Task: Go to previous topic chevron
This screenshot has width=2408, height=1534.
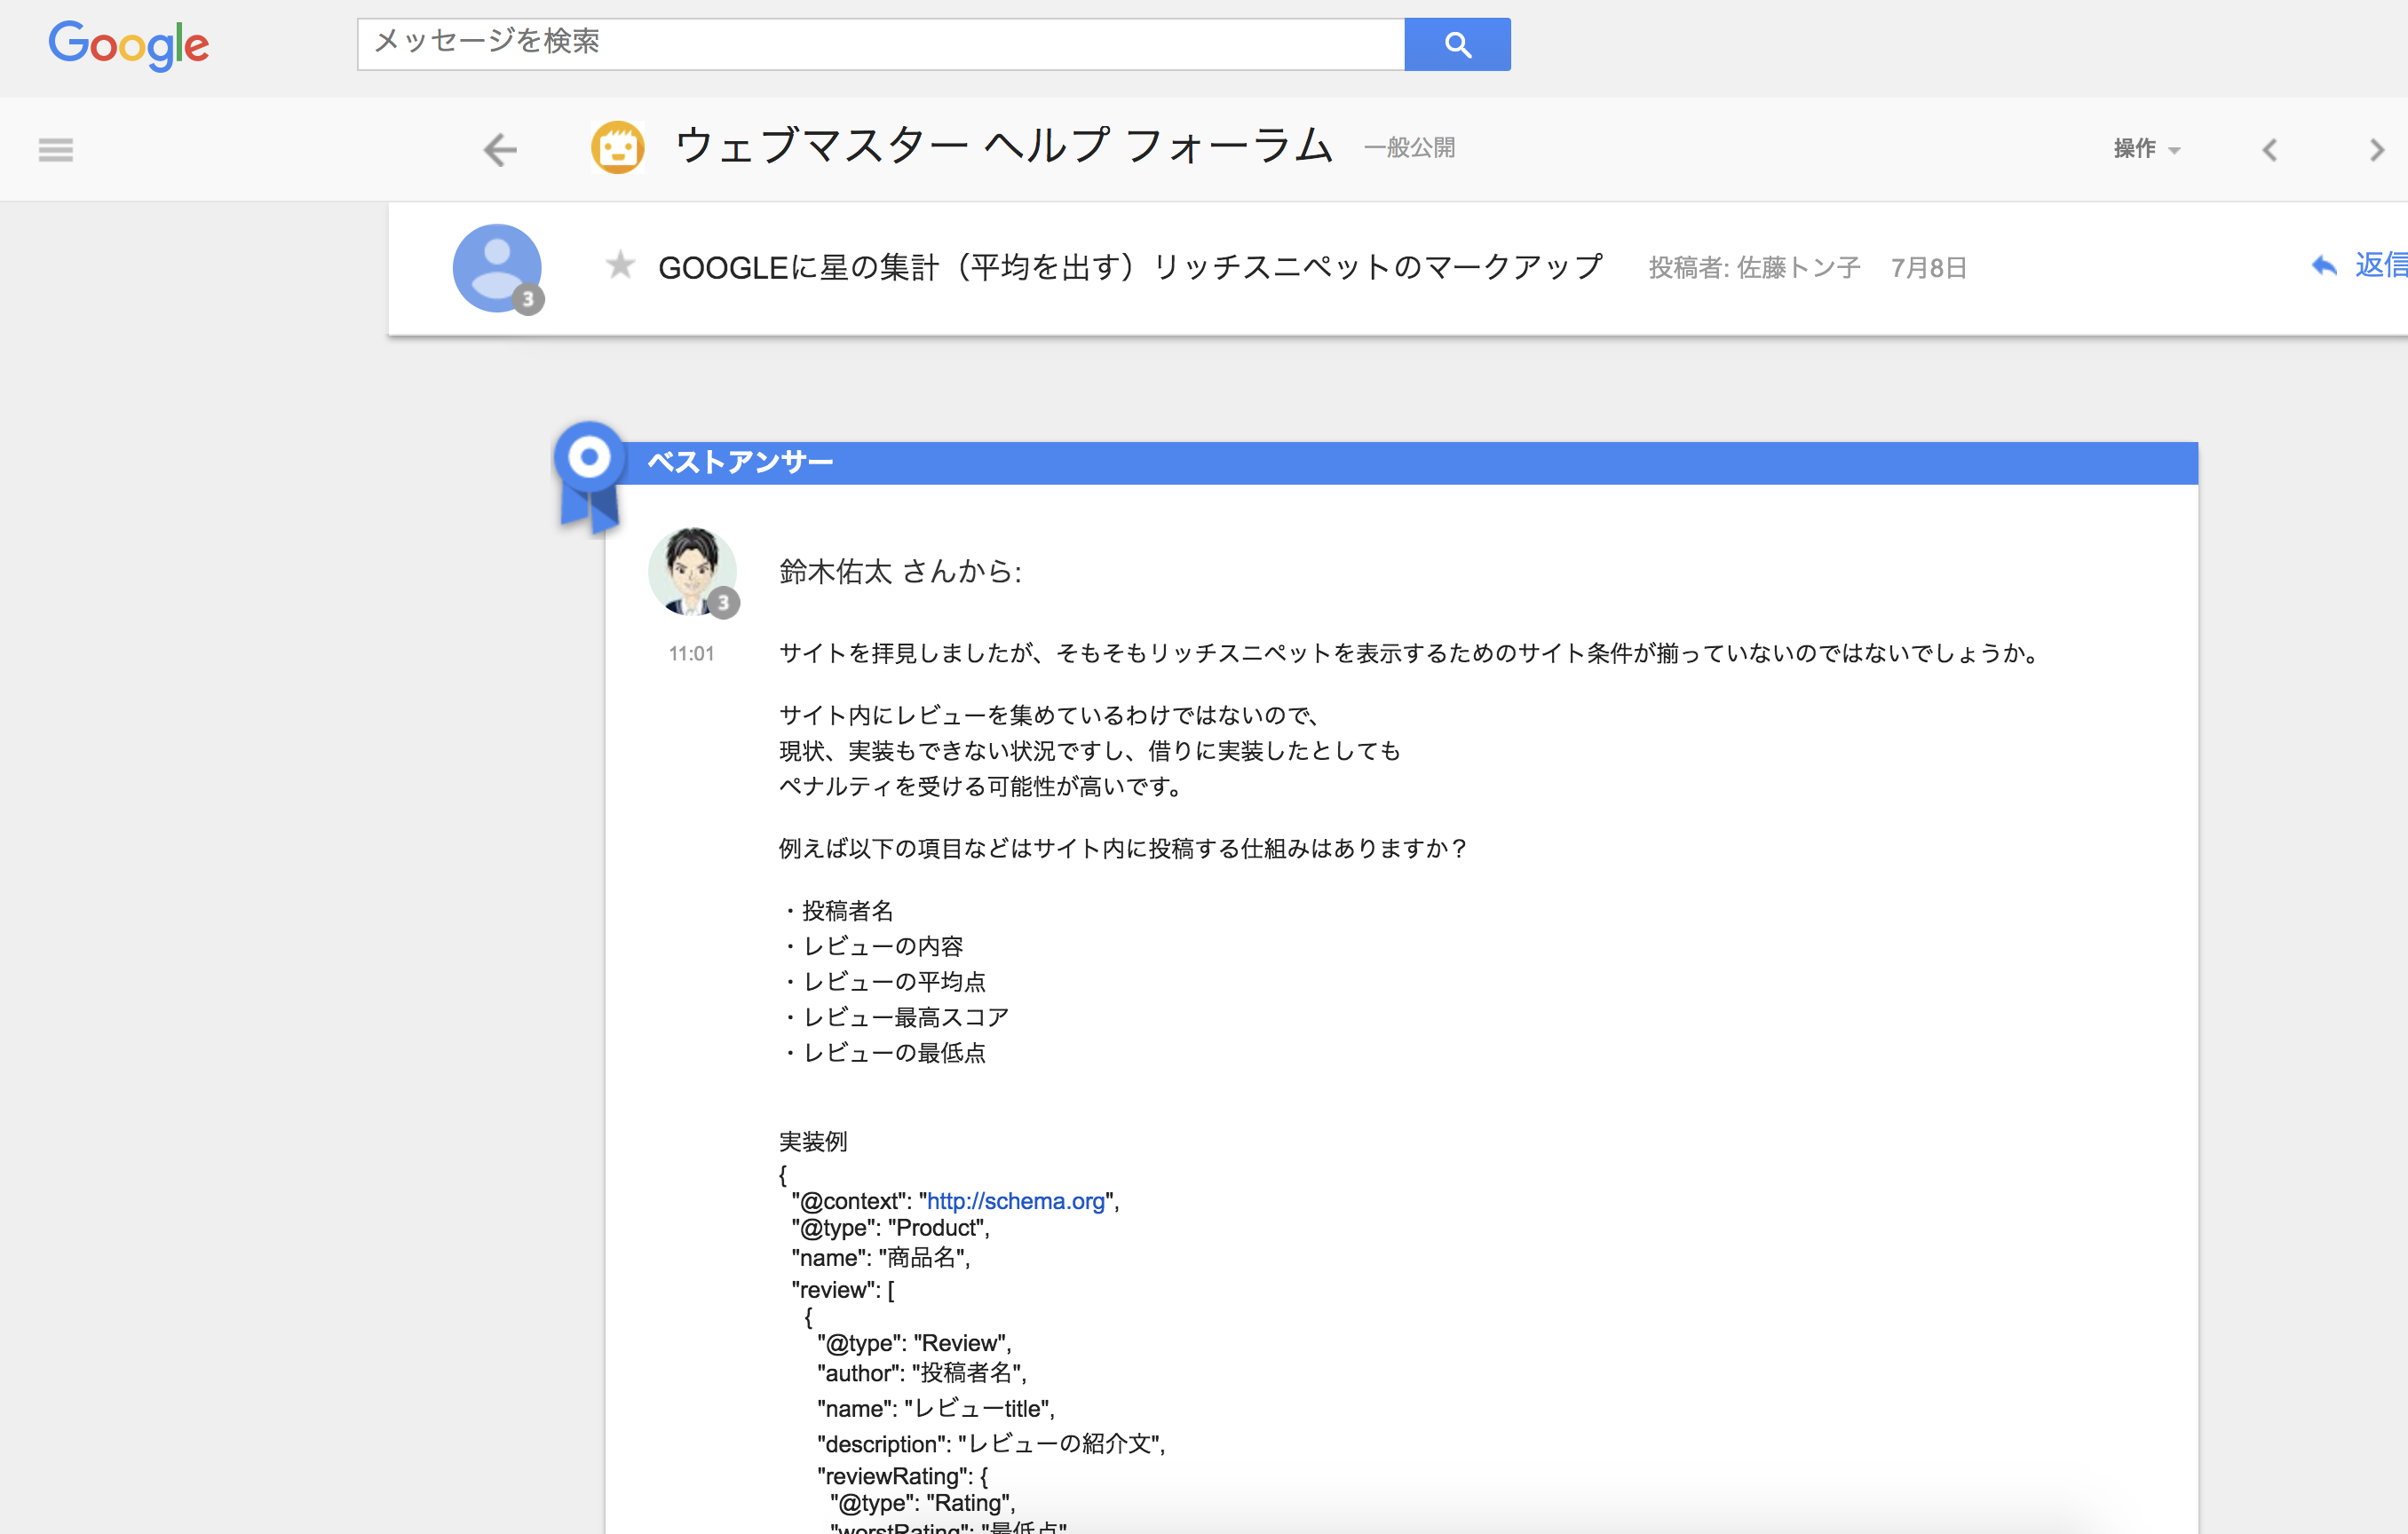Action: click(2270, 150)
